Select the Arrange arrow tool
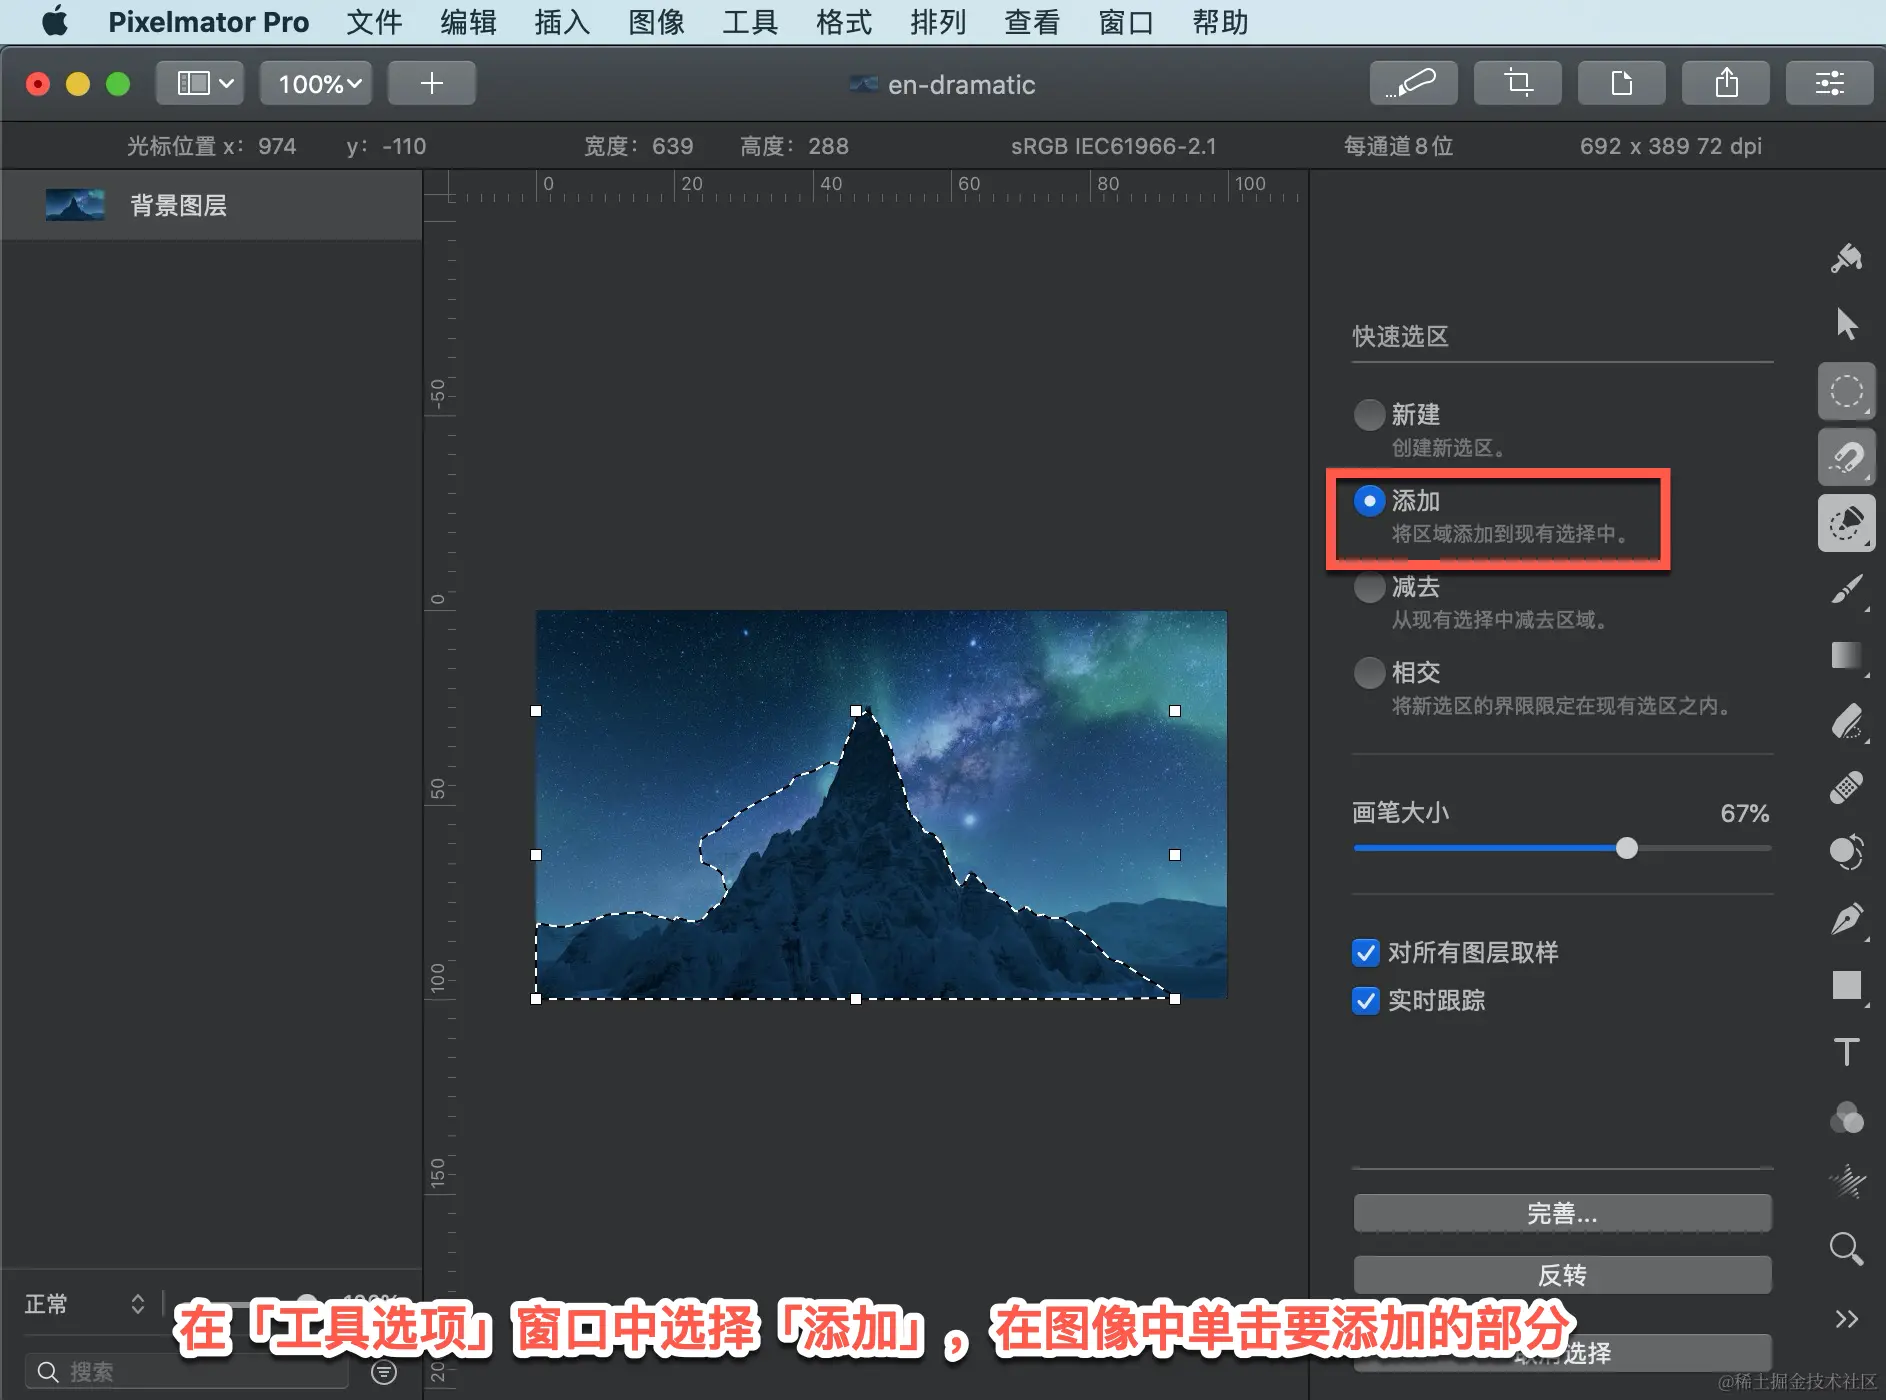Image resolution: width=1886 pixels, height=1400 pixels. click(1846, 324)
